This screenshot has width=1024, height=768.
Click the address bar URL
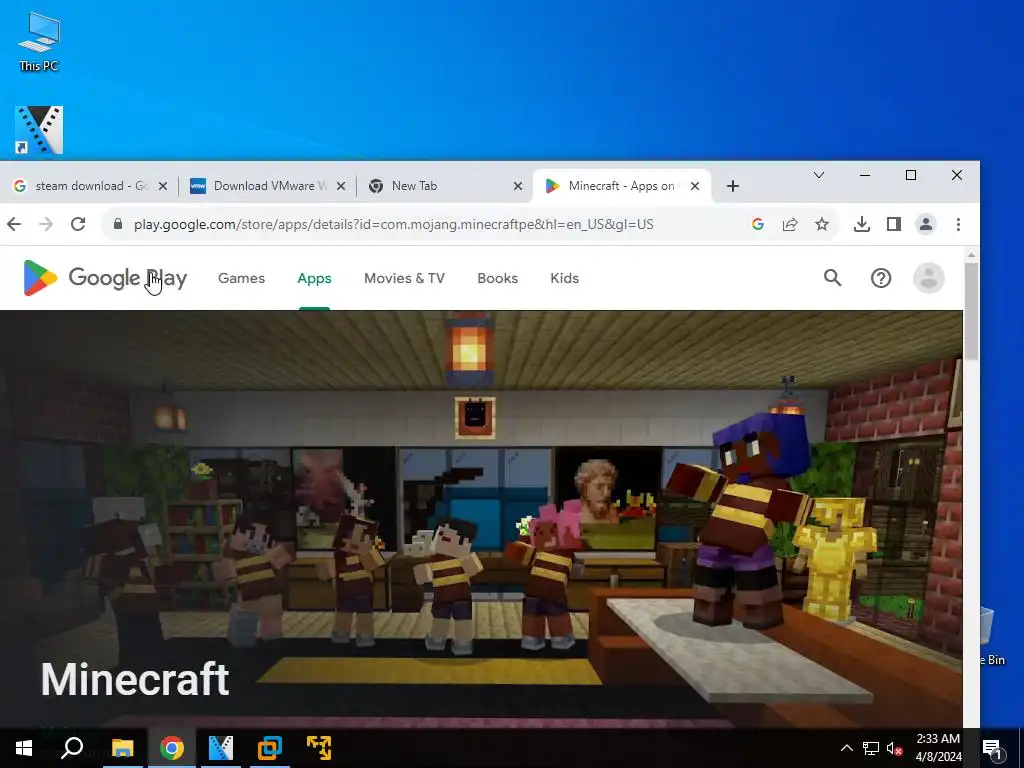point(393,225)
